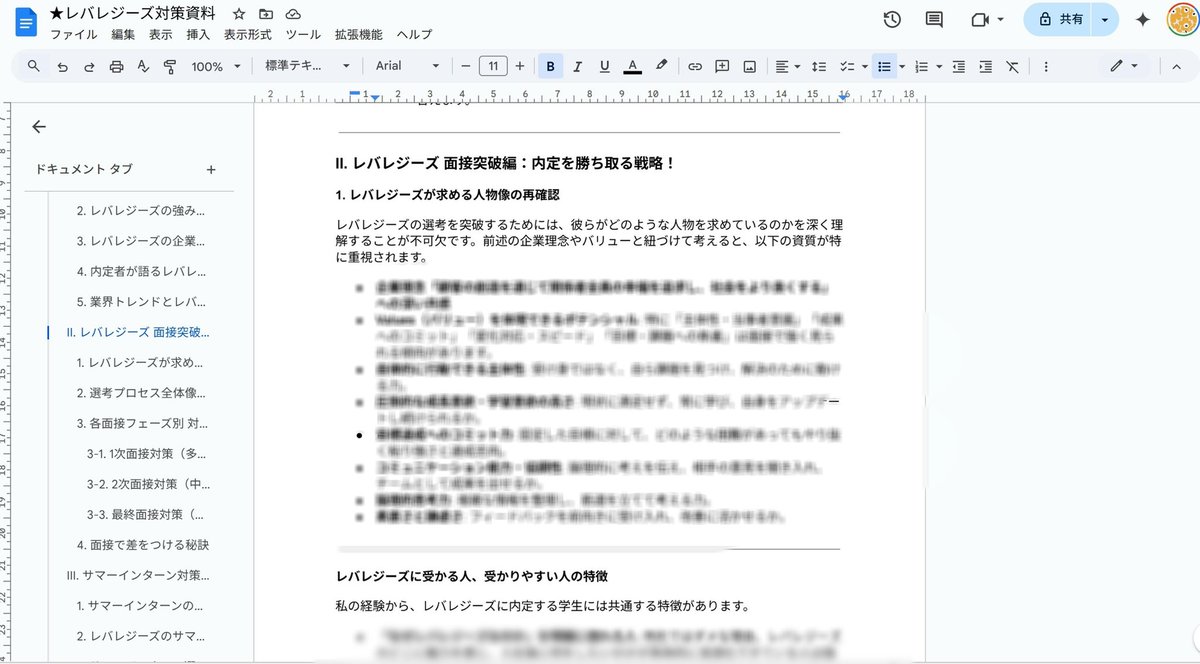Add a new document tab
The width and height of the screenshot is (1200, 664).
click(211, 169)
